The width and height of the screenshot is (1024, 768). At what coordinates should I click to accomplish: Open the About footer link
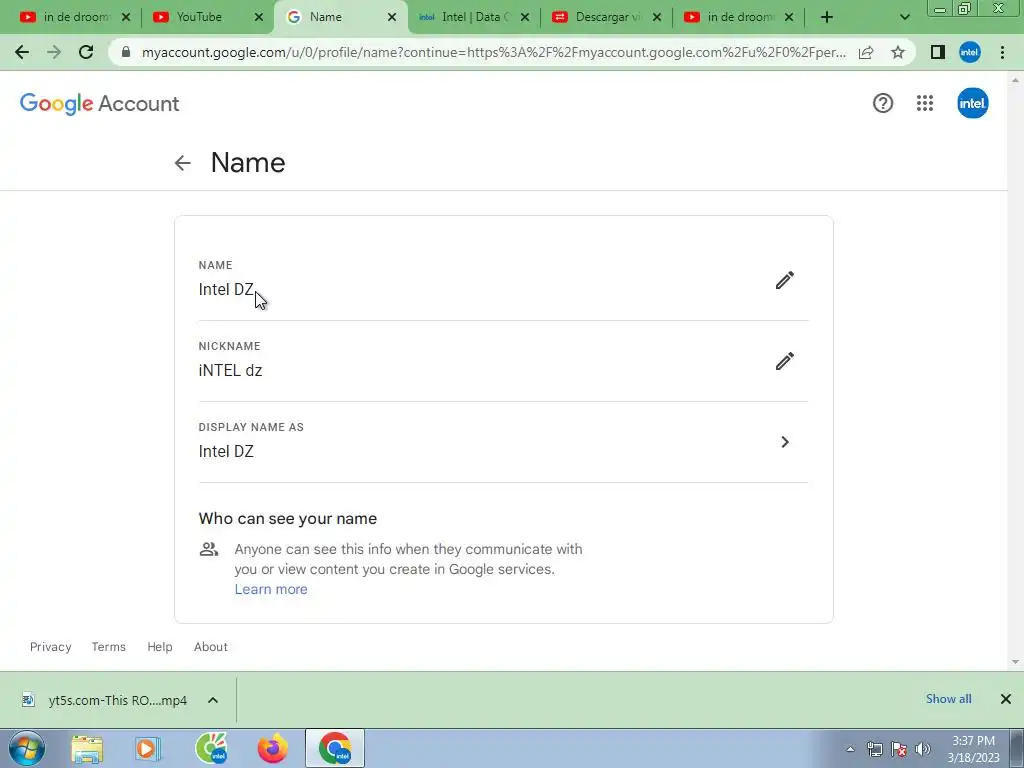pyautogui.click(x=210, y=647)
